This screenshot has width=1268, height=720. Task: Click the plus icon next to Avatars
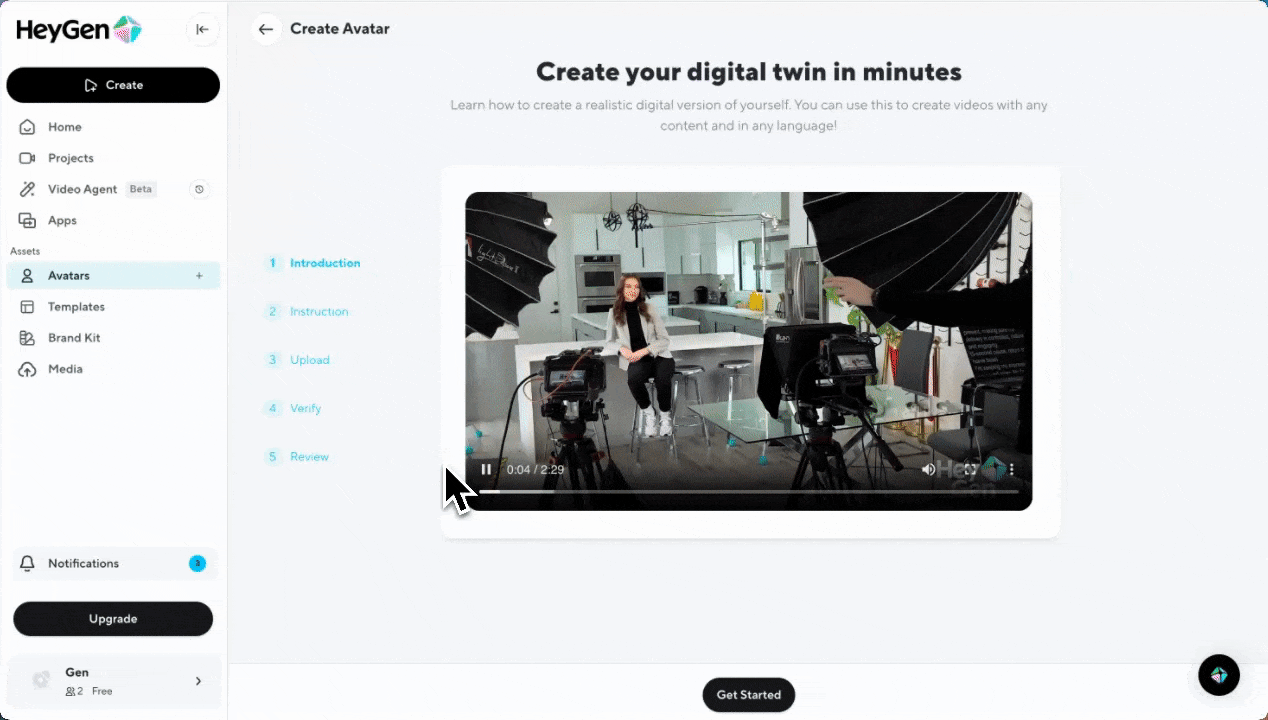[199, 276]
